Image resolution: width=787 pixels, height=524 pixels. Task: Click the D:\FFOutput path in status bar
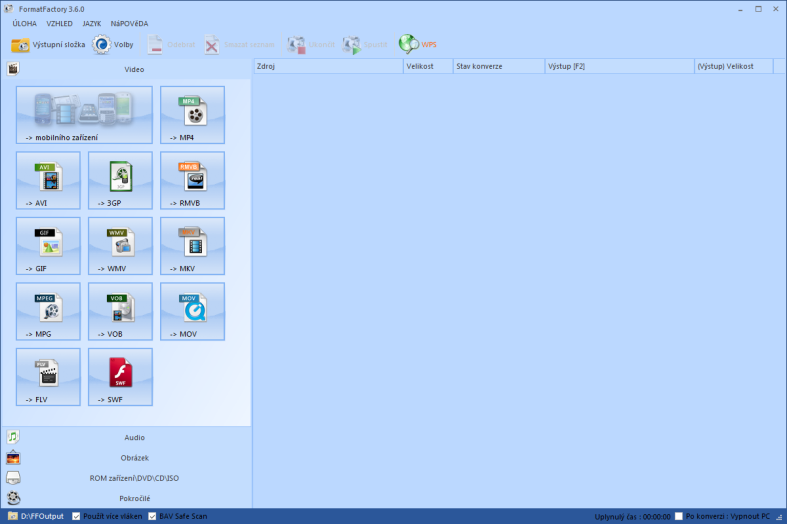point(42,516)
